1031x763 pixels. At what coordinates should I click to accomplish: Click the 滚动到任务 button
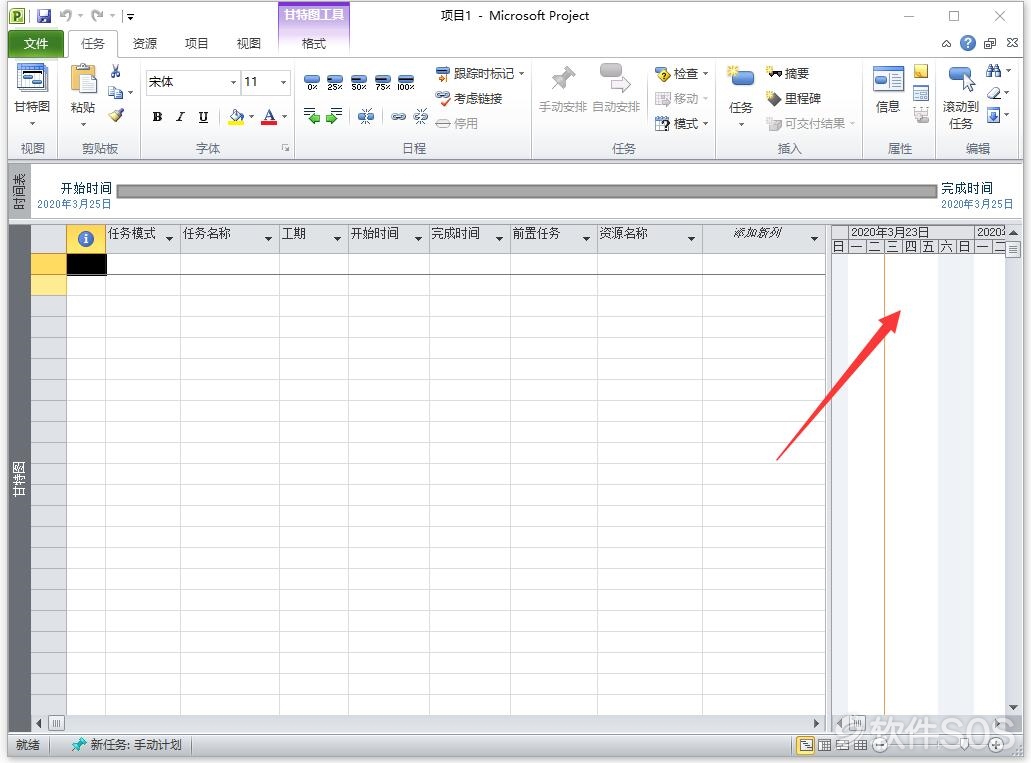[961, 97]
